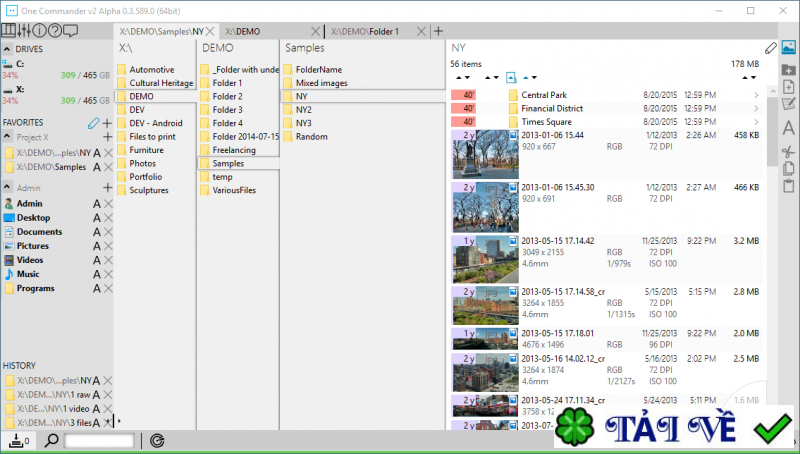Rename the NY folder with pencil icon

pyautogui.click(x=770, y=48)
